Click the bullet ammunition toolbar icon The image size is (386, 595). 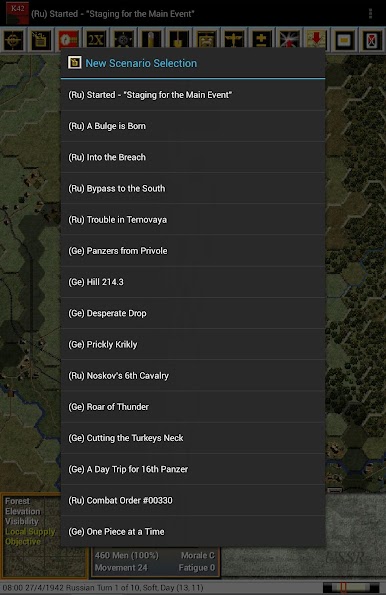[151, 40]
